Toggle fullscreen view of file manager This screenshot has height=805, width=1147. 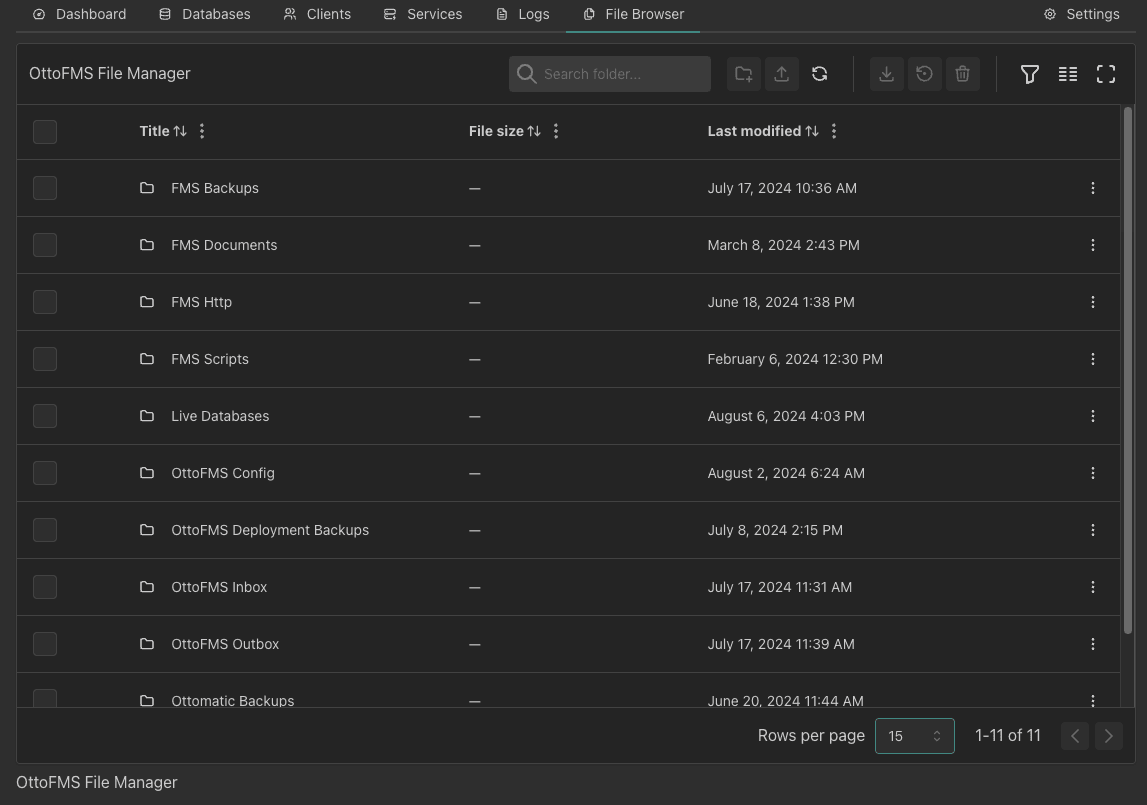point(1105,74)
